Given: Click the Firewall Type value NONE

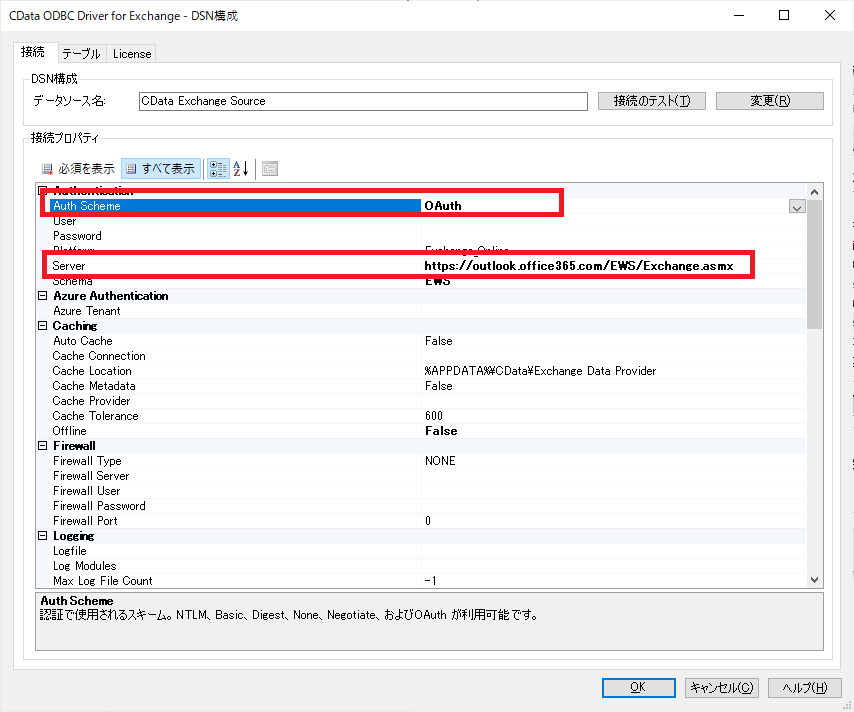Looking at the screenshot, I should tap(440, 461).
